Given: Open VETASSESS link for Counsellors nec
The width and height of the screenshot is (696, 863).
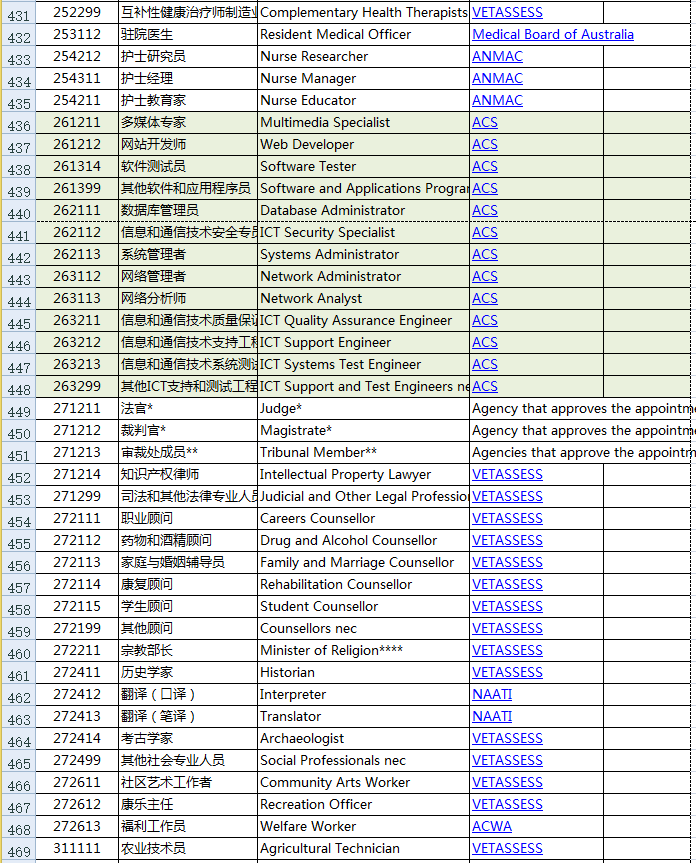Looking at the screenshot, I should [x=507, y=629].
